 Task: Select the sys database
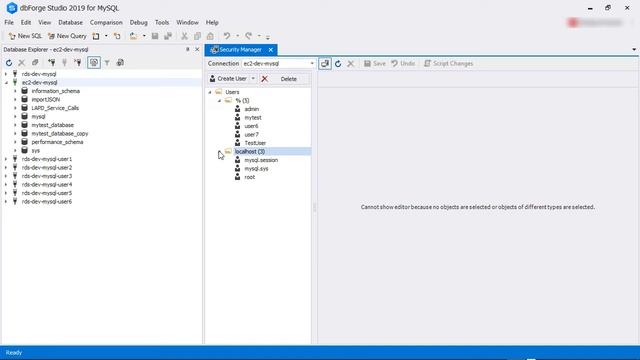(x=36, y=151)
